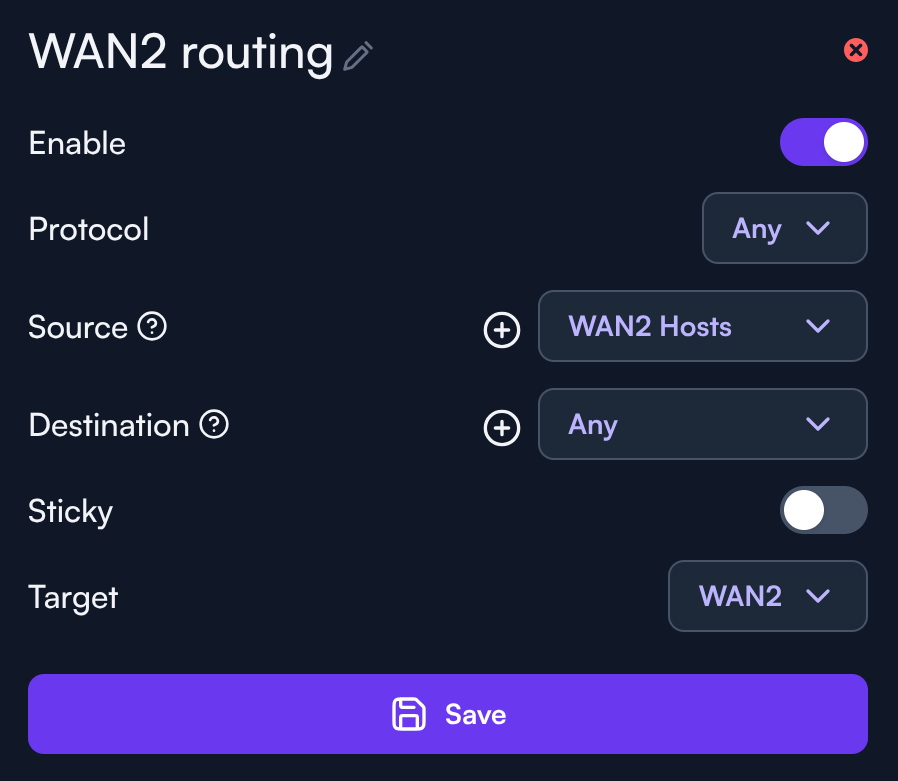The height and width of the screenshot is (781, 898).
Task: Click the help icon beside Destination
Action: 214,425
